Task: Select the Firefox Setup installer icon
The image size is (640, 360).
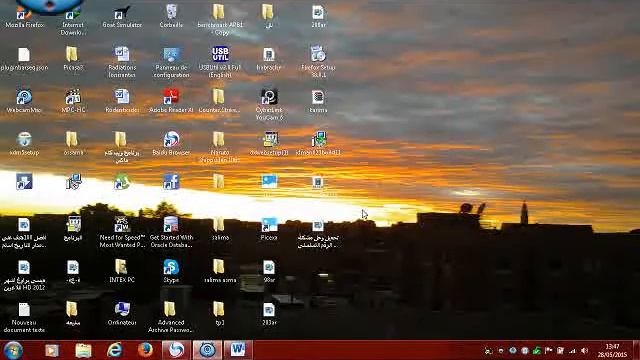Action: [318, 63]
